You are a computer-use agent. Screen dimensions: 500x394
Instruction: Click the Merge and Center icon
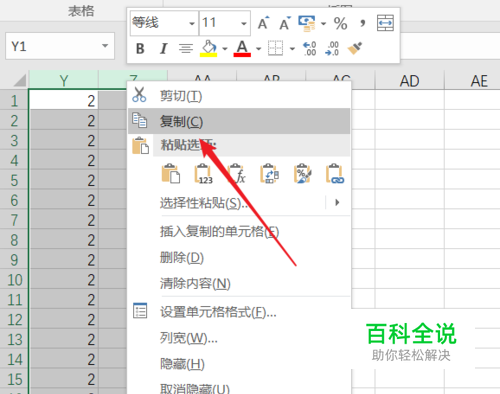coord(385,23)
